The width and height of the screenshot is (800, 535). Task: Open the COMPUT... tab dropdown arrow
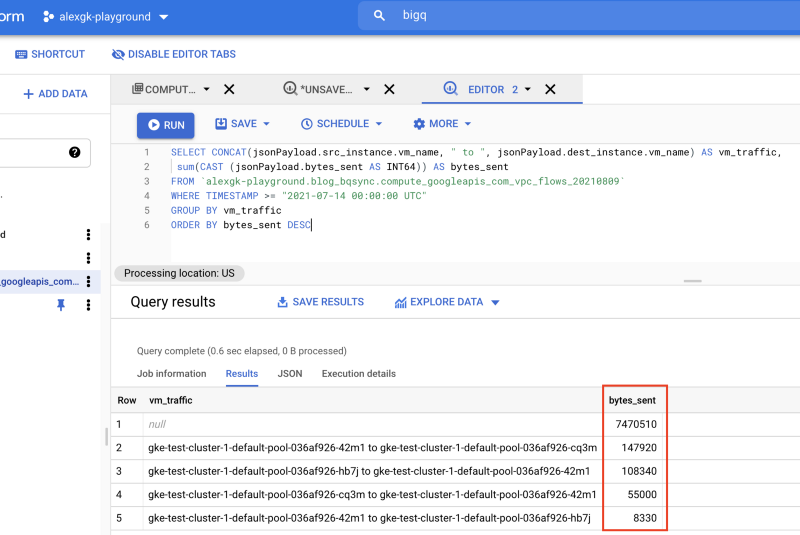coord(207,89)
